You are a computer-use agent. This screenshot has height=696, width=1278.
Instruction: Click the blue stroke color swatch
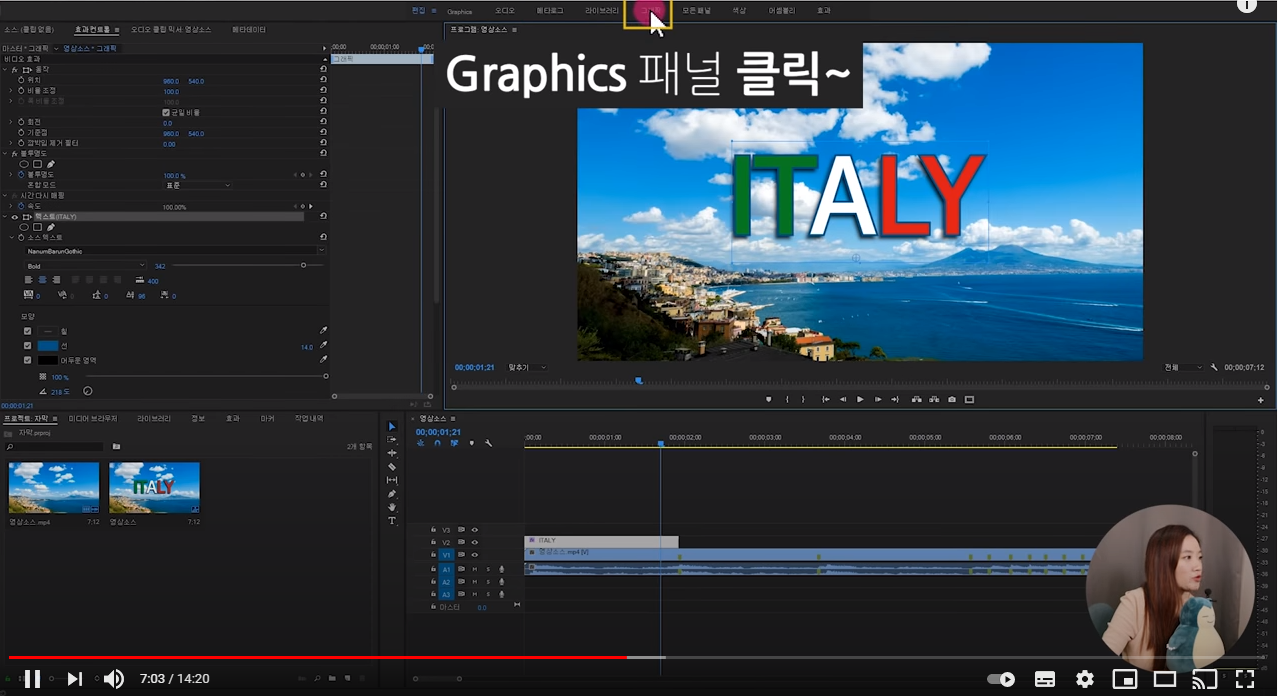pos(48,345)
